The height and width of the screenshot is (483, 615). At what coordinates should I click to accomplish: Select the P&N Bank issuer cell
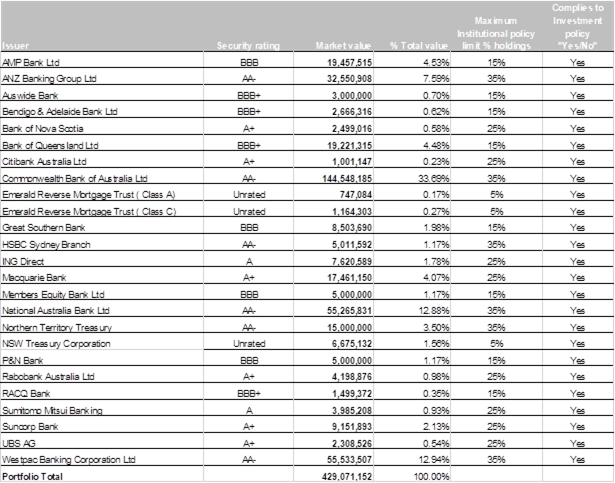click(x=23, y=361)
